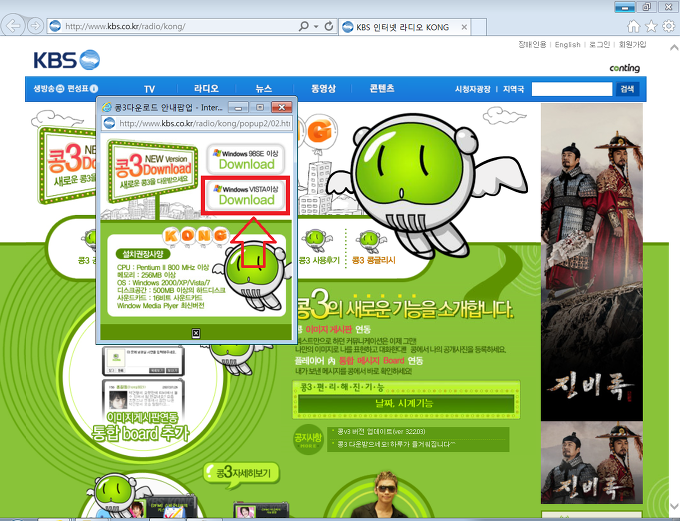Image resolution: width=680 pixels, height=521 pixels.
Task: Open notice 콩v3 버전 업데이트(ver 3.2.2.03)
Action: tap(382, 432)
